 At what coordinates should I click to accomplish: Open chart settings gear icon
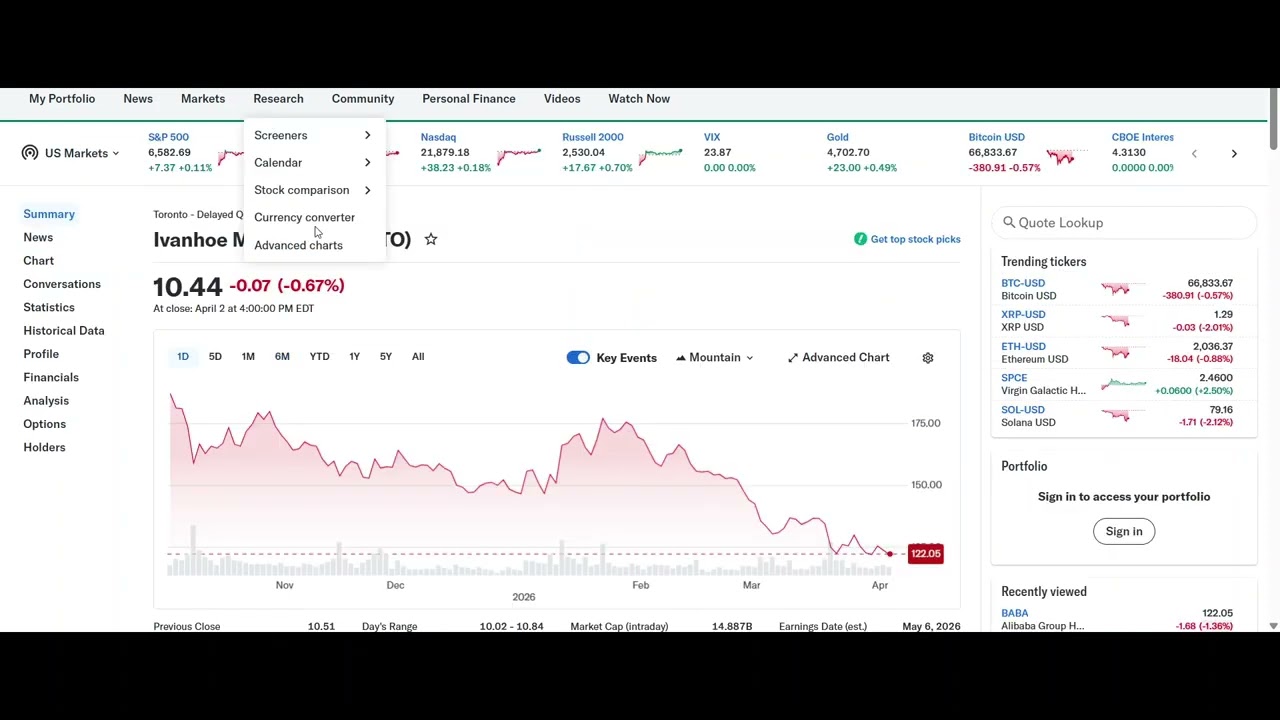[928, 358]
